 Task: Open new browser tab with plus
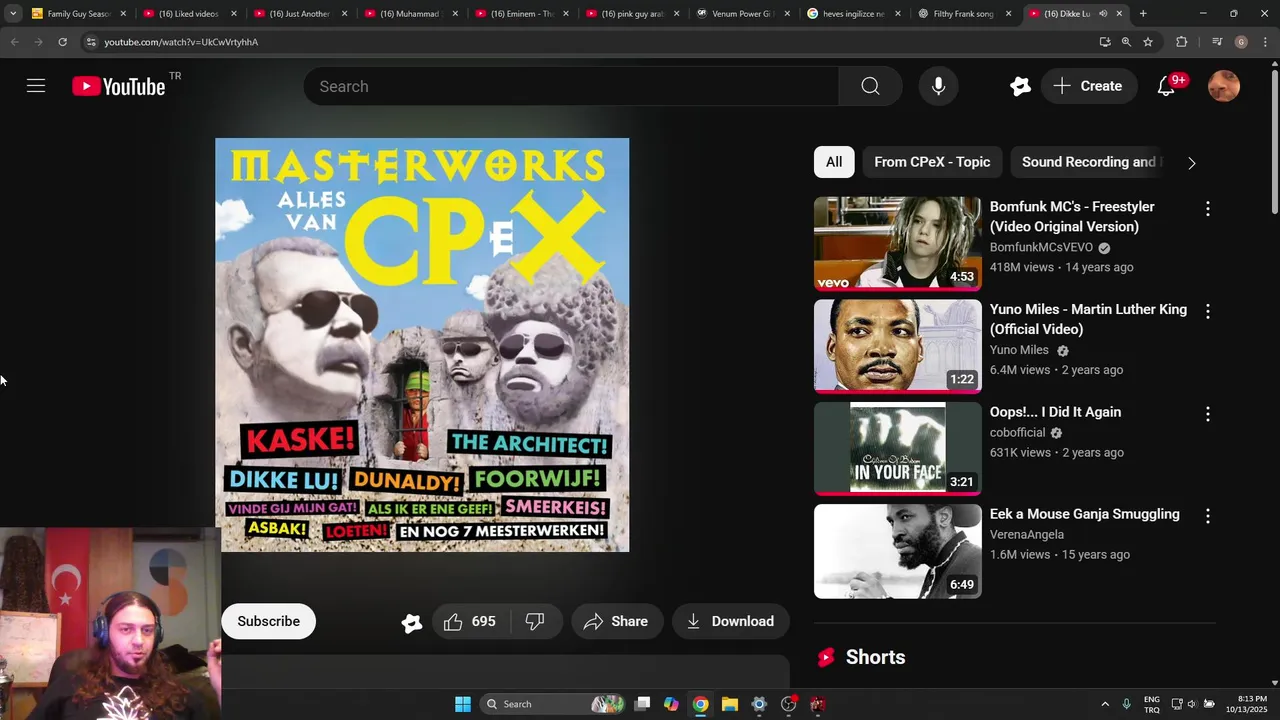click(x=1143, y=14)
